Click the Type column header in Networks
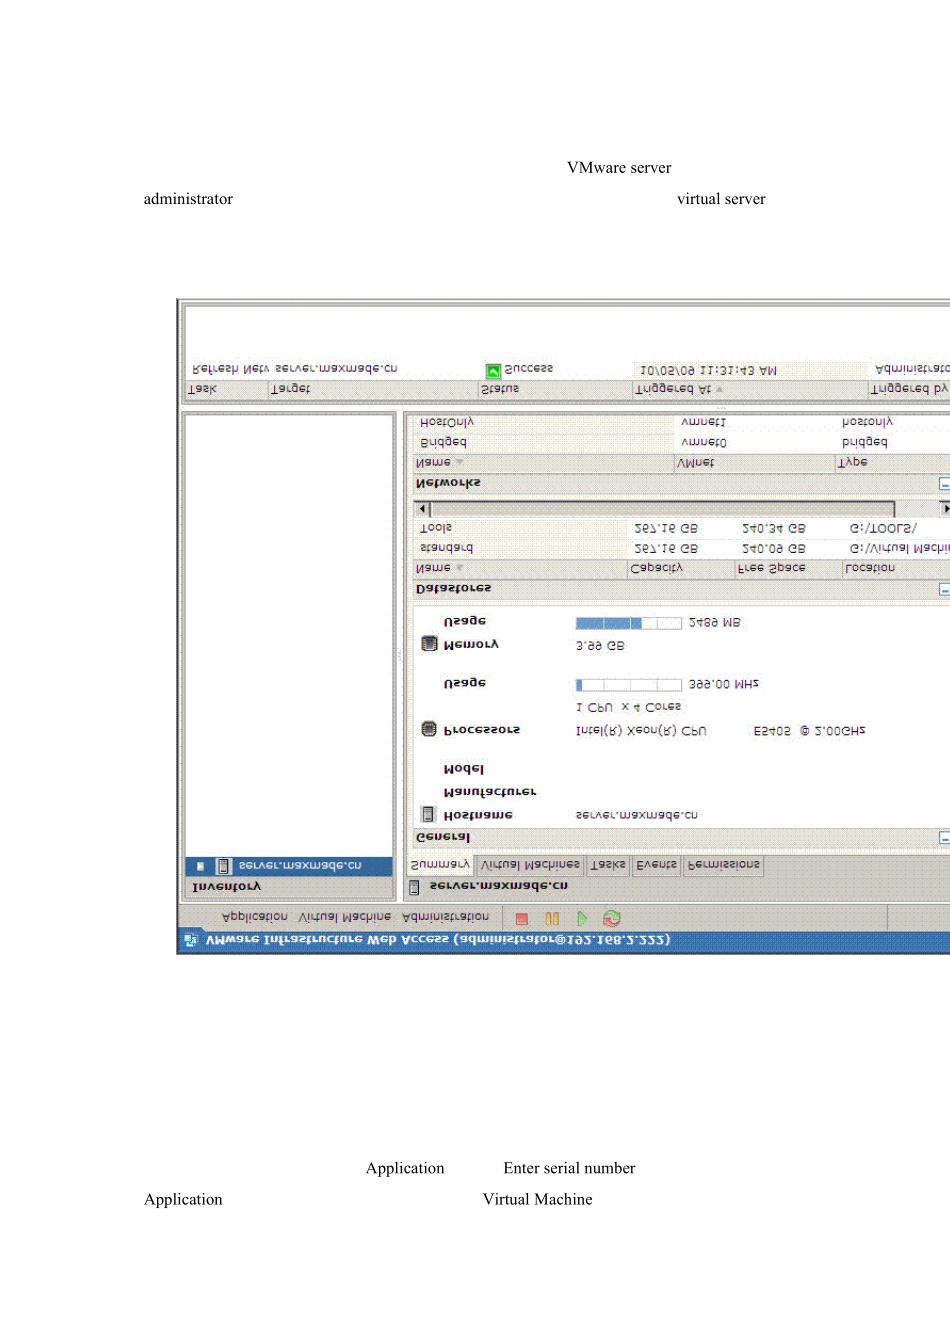 tap(893, 463)
